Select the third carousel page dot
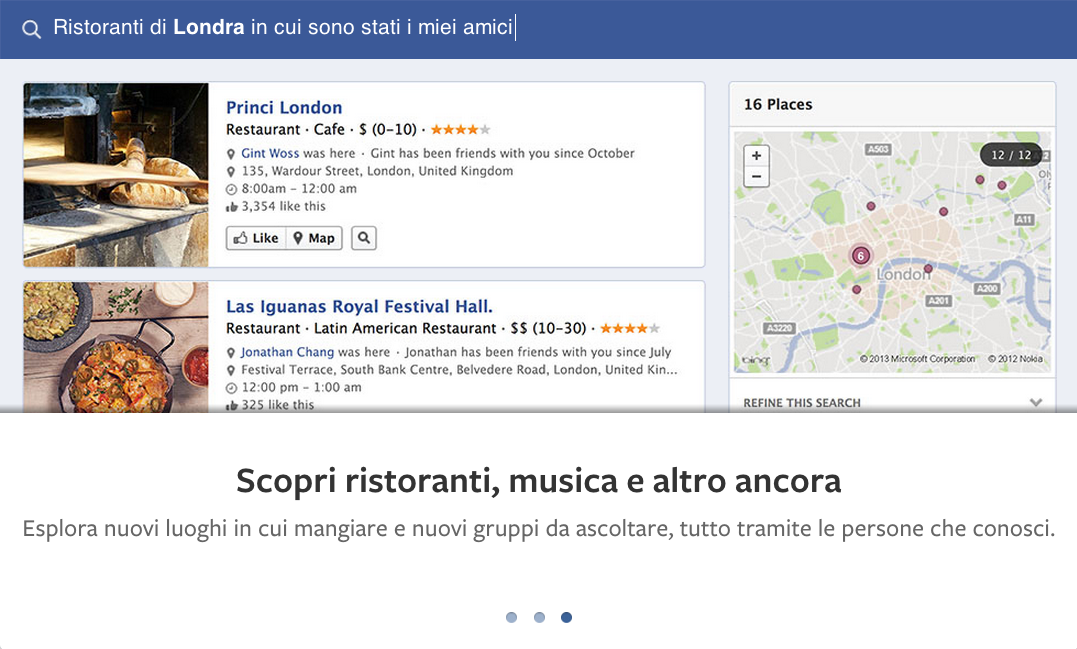Screen dimensions: 1077x649 pyautogui.click(x=566, y=617)
